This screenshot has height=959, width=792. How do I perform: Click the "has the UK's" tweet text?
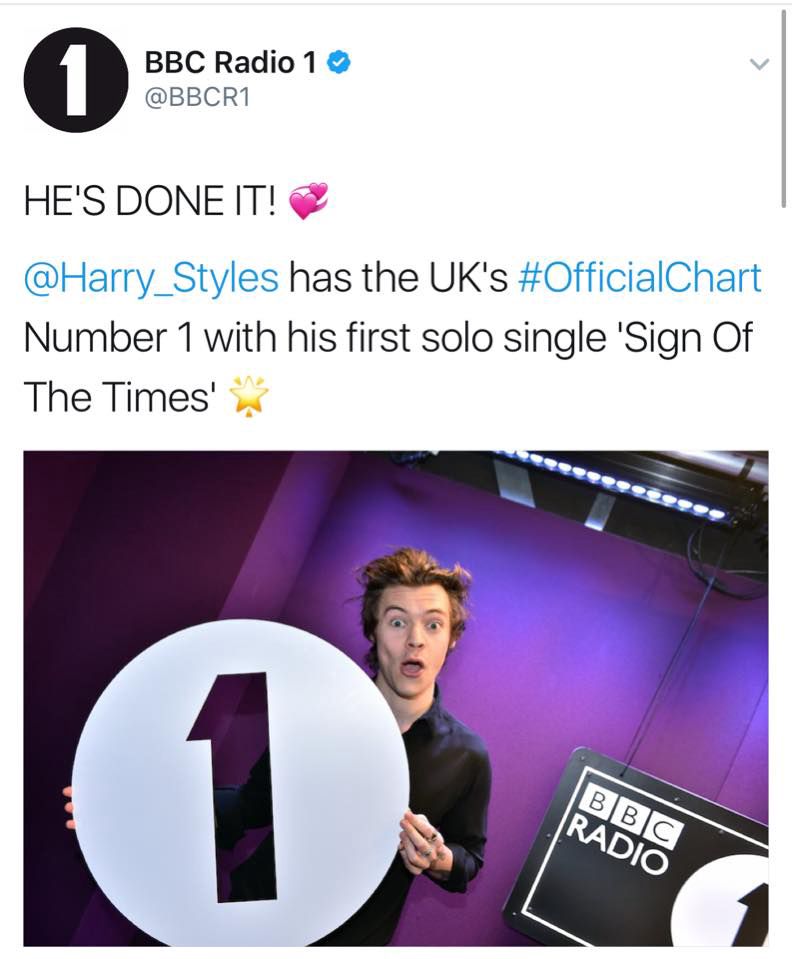pos(398,278)
